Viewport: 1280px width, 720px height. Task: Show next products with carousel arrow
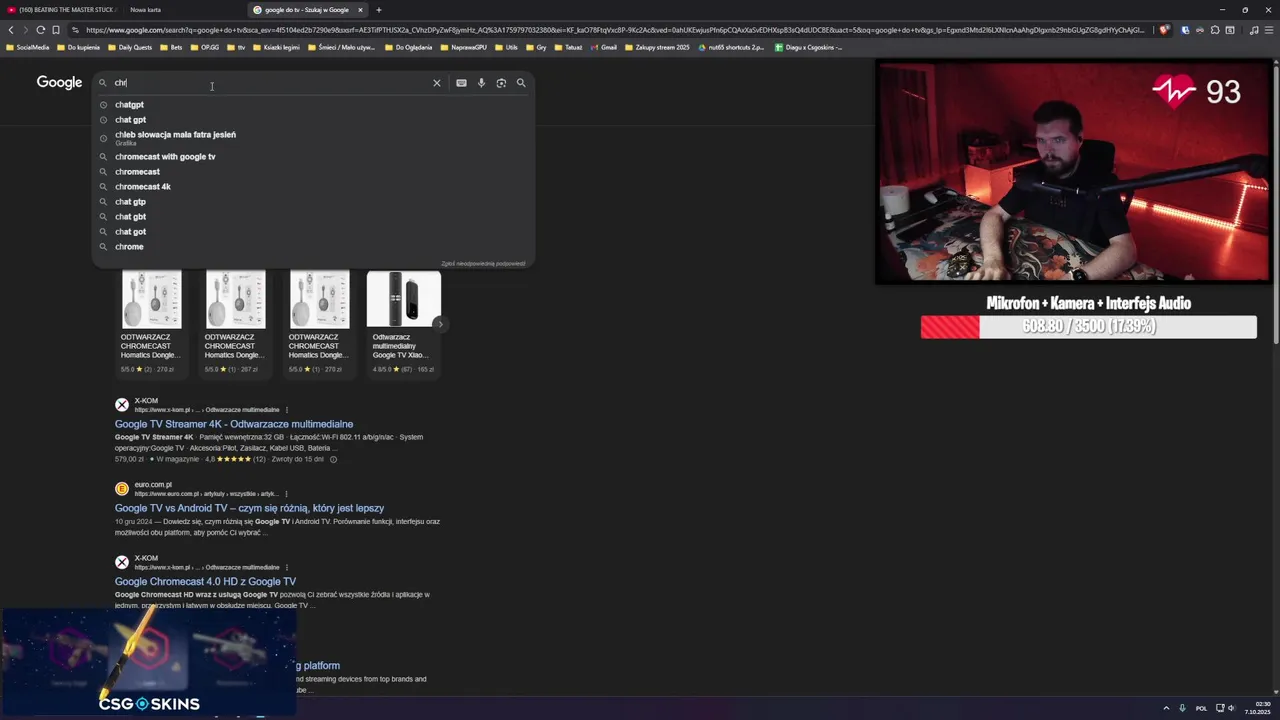[x=440, y=324]
